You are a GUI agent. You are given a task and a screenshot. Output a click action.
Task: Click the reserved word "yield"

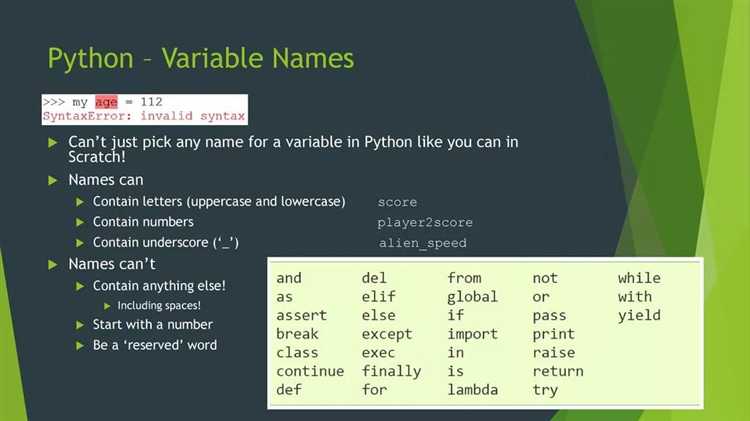coord(639,315)
